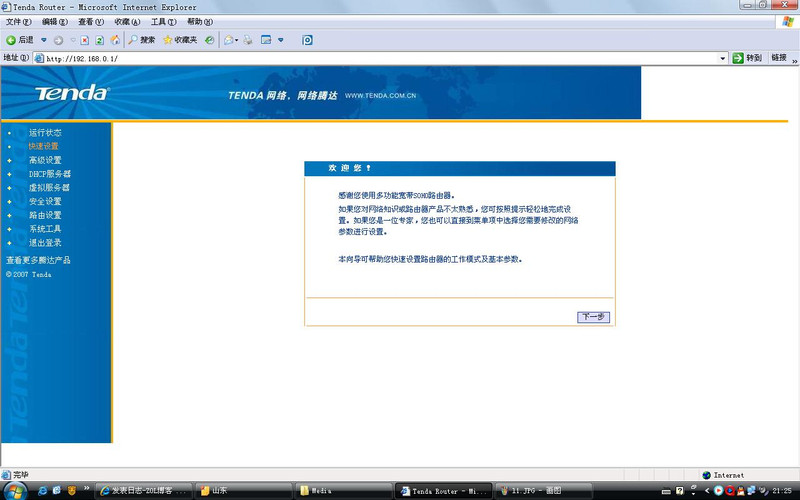This screenshot has height=500, width=800.
Task: Open the 工具 (Tools) menu
Action: pos(163,21)
